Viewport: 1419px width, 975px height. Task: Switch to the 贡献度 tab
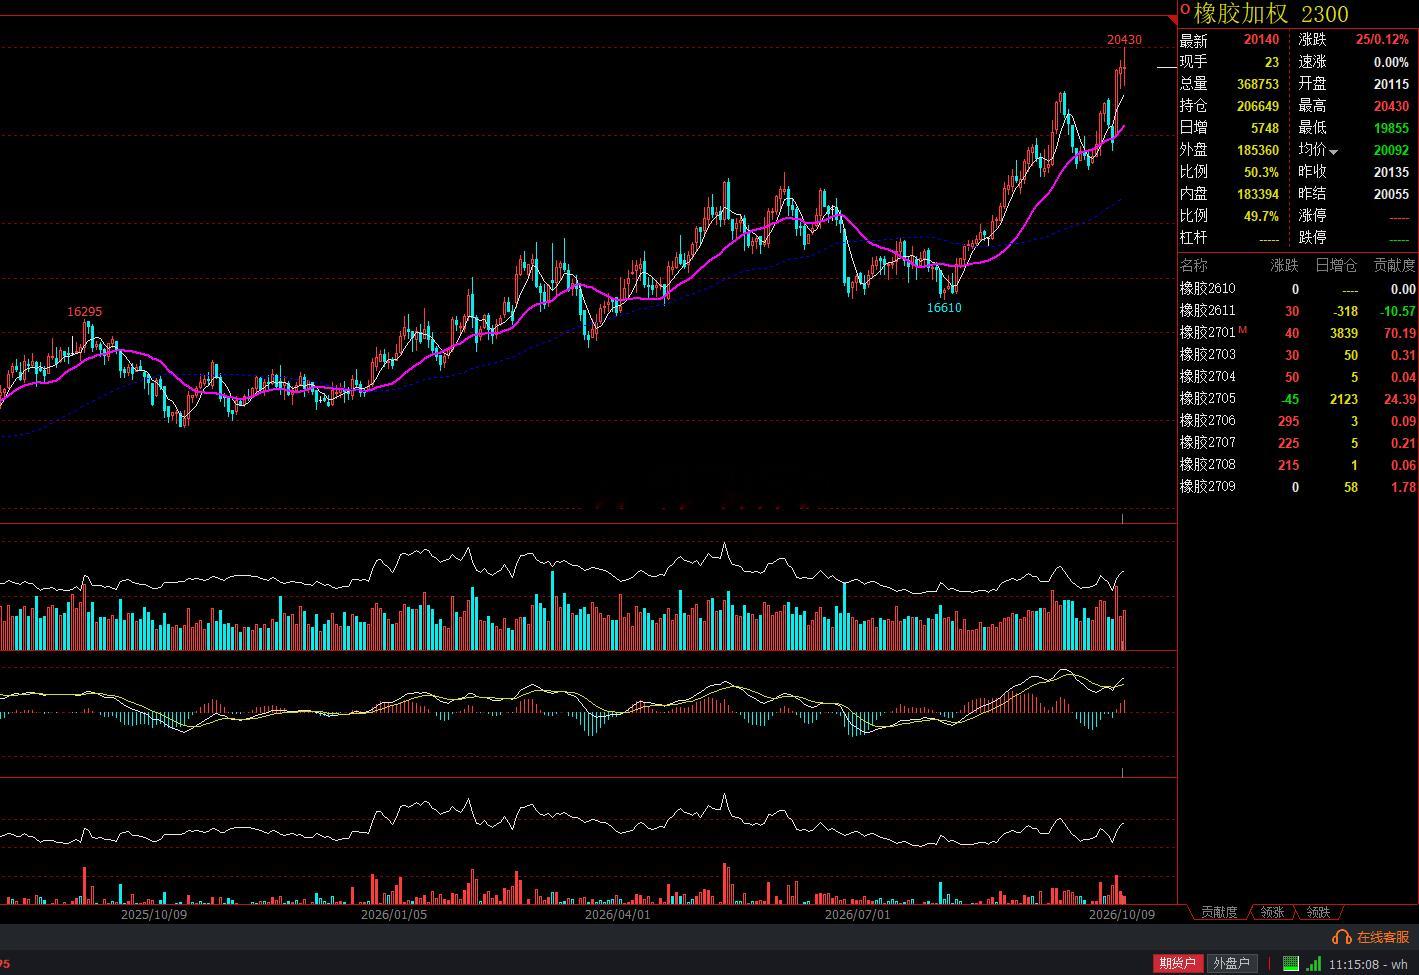(x=1219, y=912)
